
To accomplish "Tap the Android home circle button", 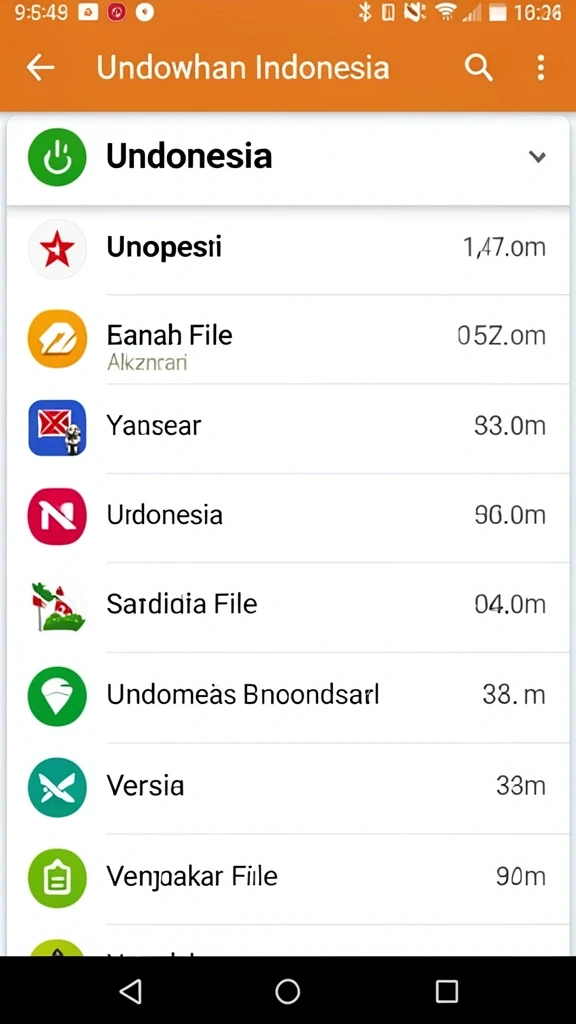I will click(x=288, y=991).
